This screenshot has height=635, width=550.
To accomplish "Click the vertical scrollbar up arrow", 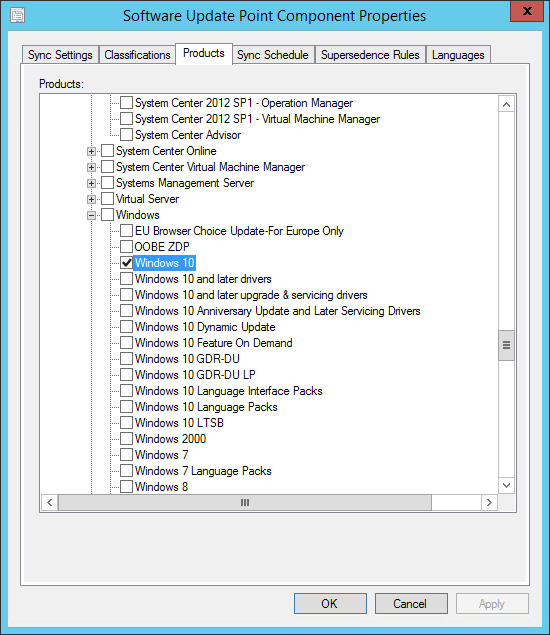I will click(506, 104).
